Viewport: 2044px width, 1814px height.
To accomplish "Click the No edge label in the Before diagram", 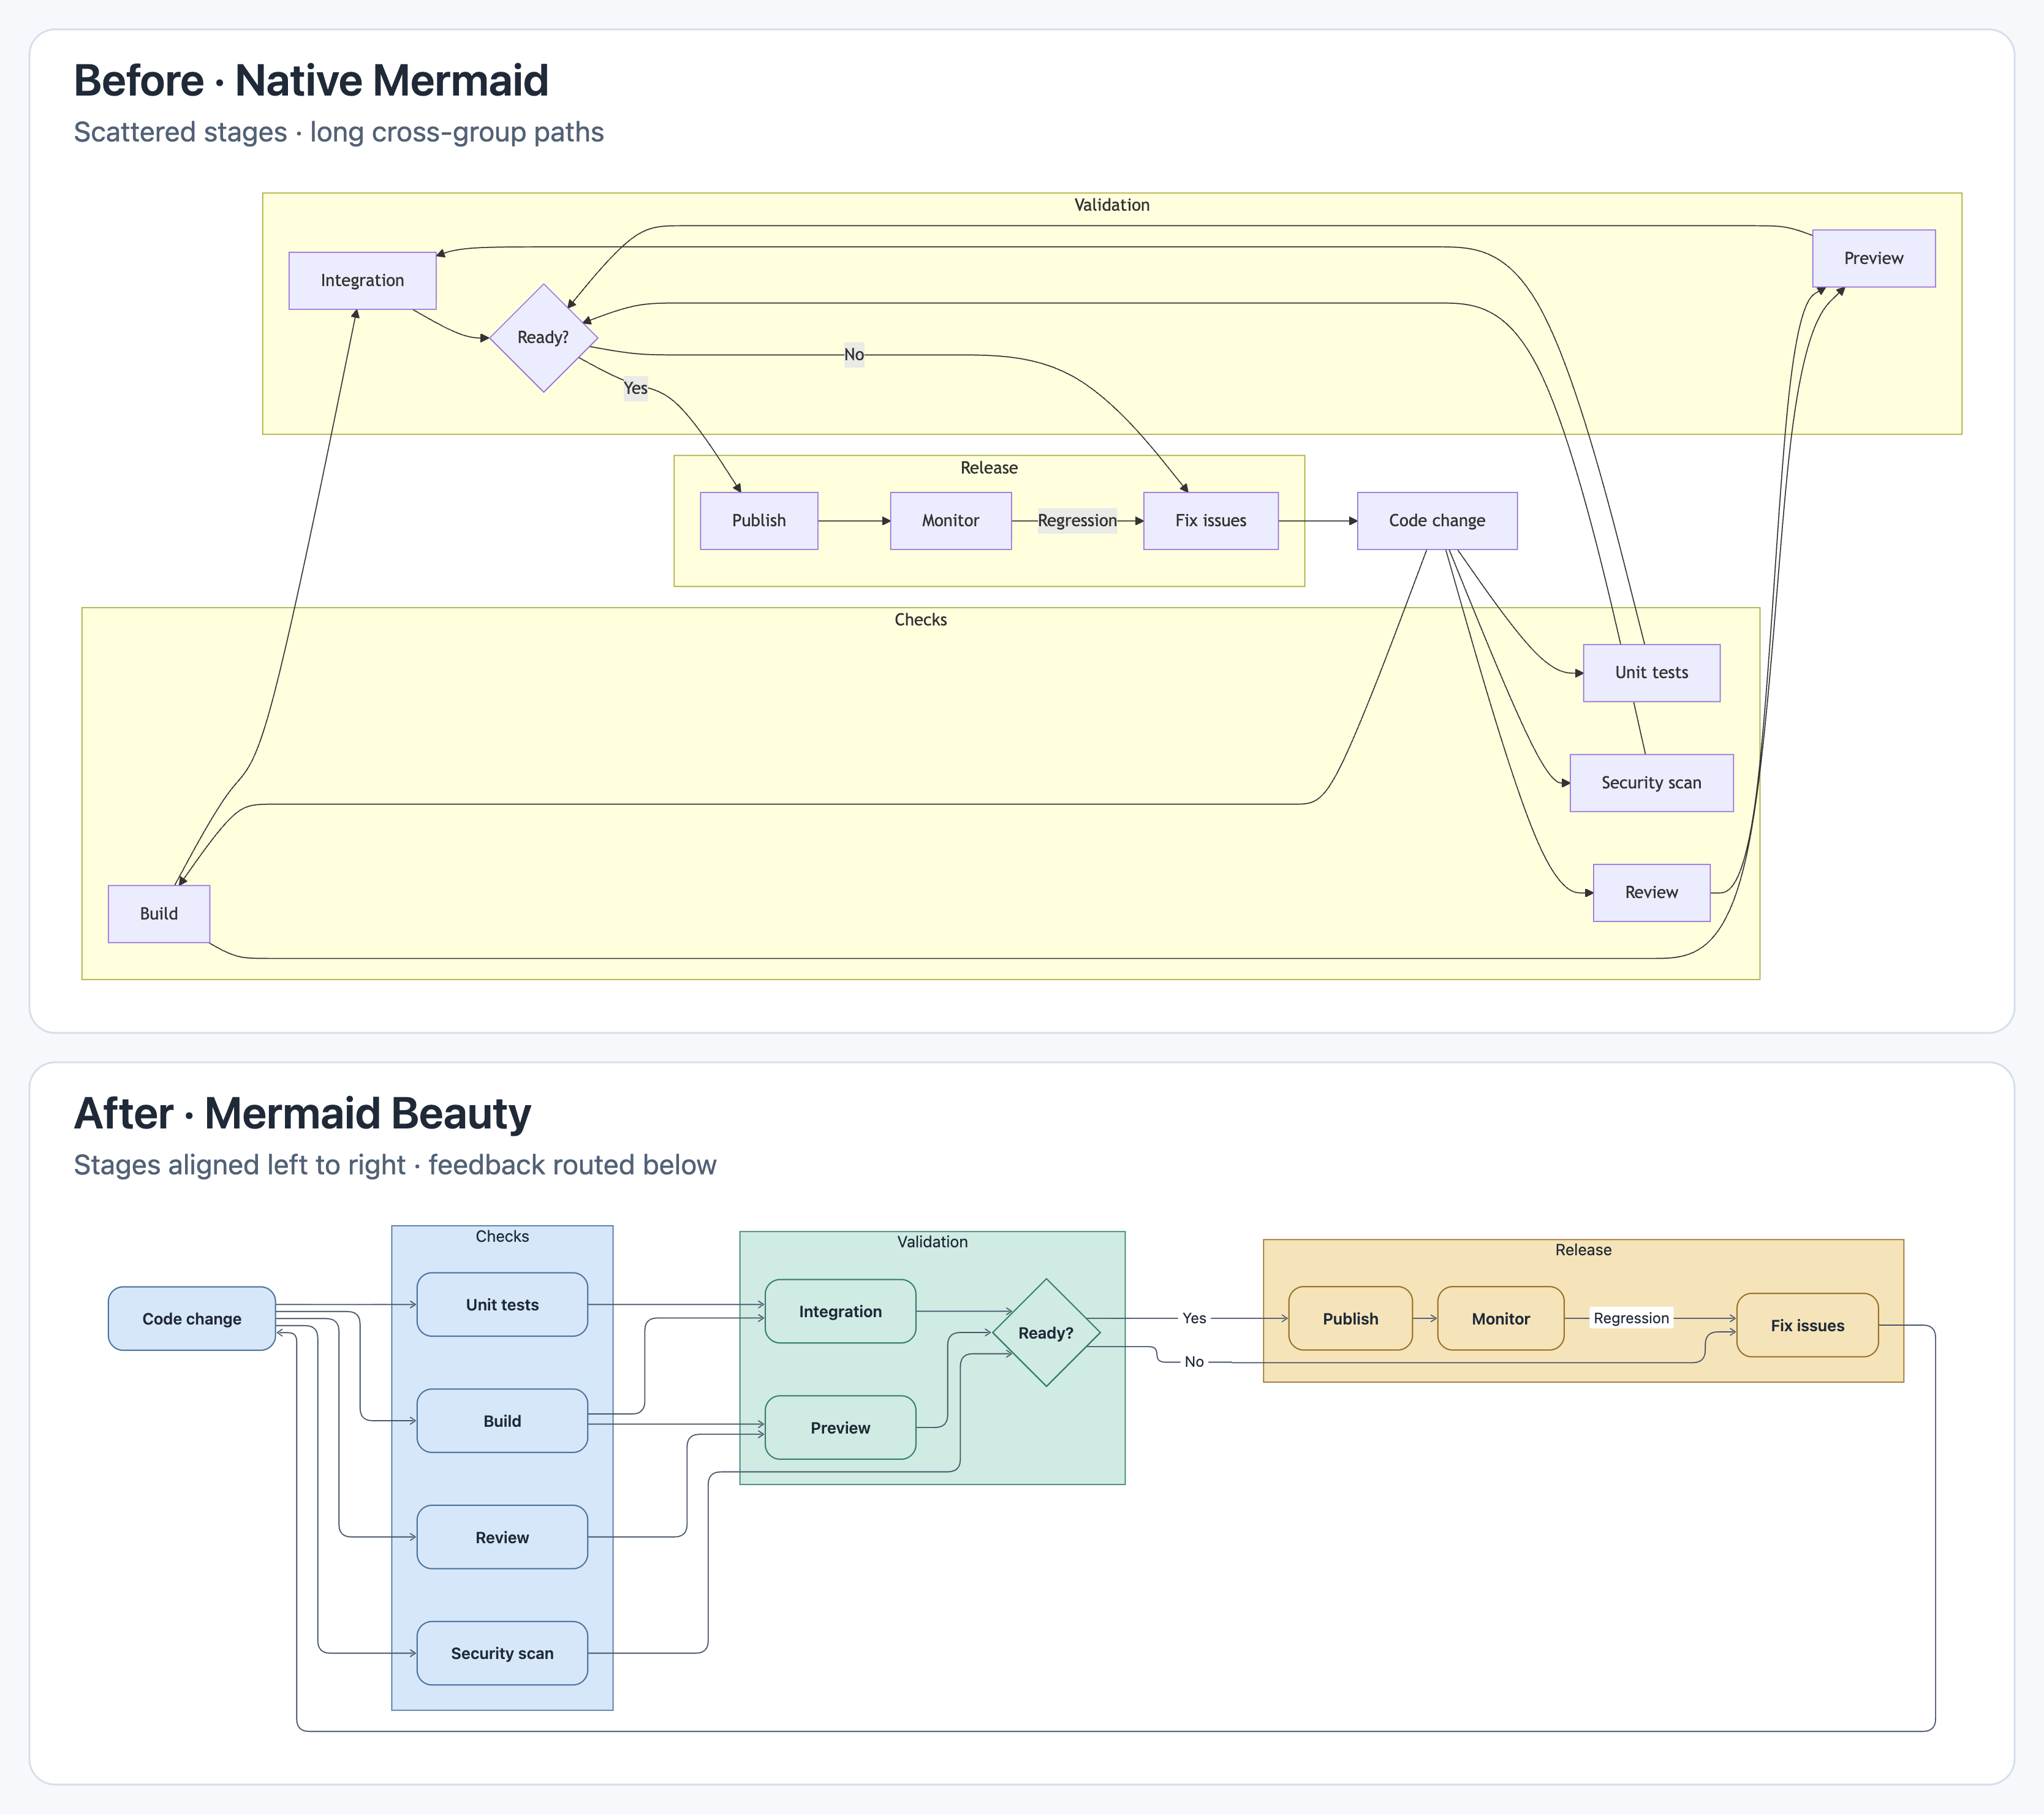I will click(x=854, y=354).
